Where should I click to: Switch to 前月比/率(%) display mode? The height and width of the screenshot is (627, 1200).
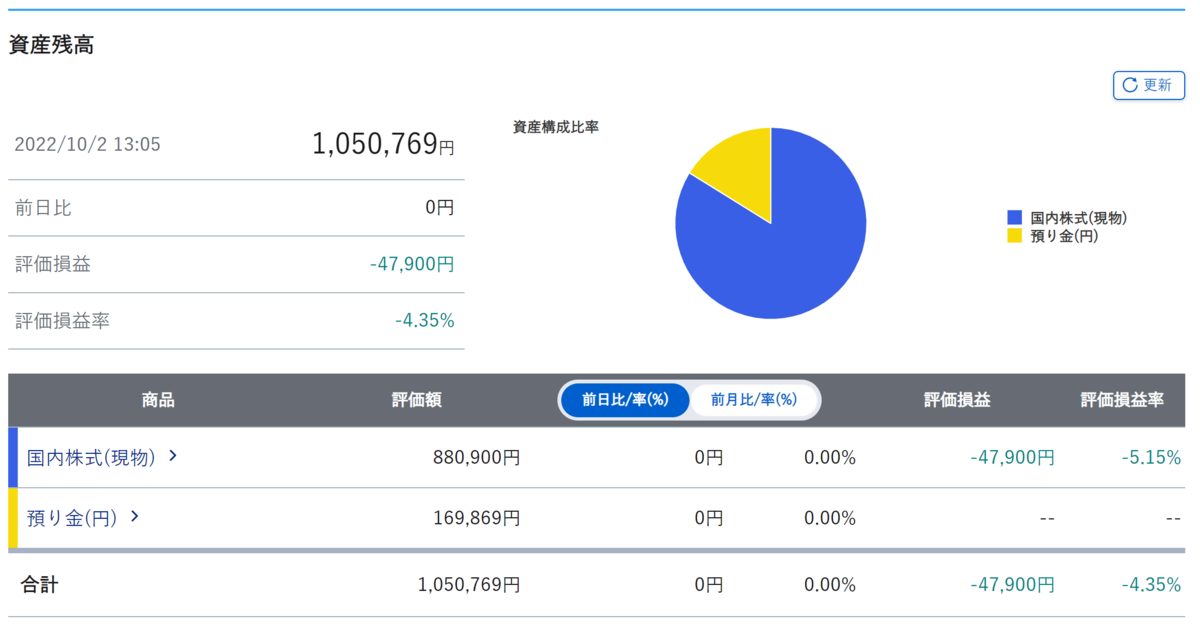(x=753, y=400)
